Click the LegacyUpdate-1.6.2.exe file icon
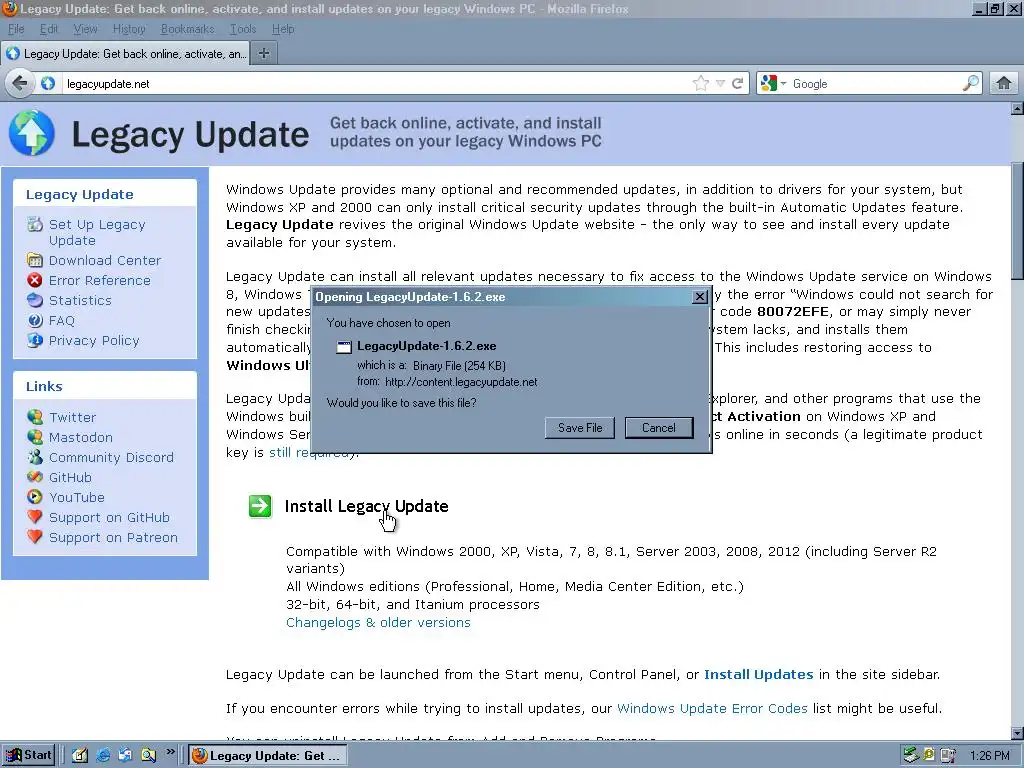This screenshot has height=768, width=1024. point(344,347)
